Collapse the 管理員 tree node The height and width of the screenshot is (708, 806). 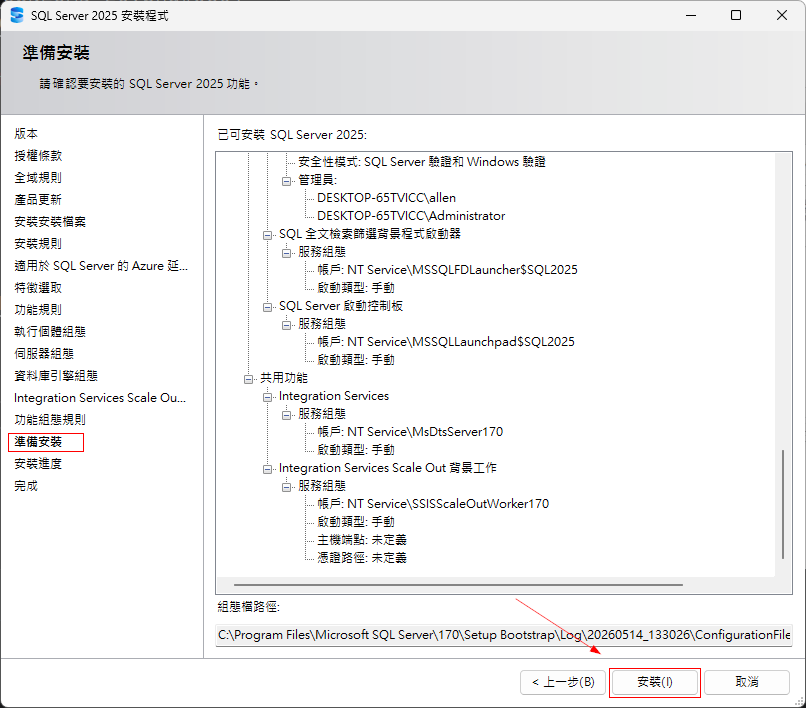(x=286, y=180)
